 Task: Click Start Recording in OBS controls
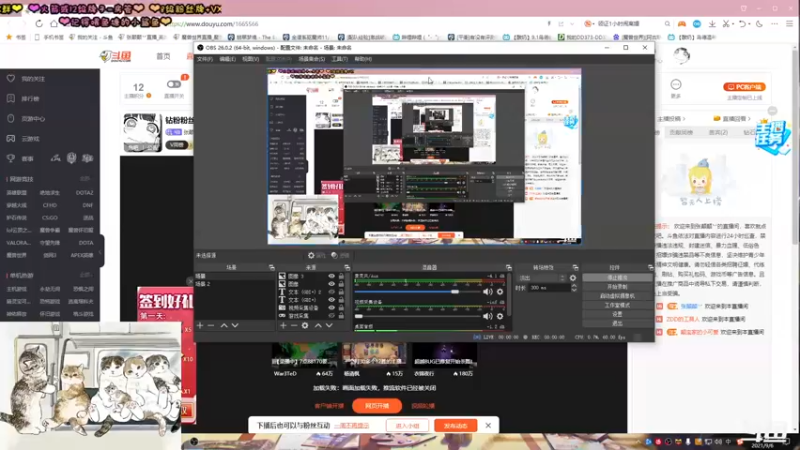point(617,287)
